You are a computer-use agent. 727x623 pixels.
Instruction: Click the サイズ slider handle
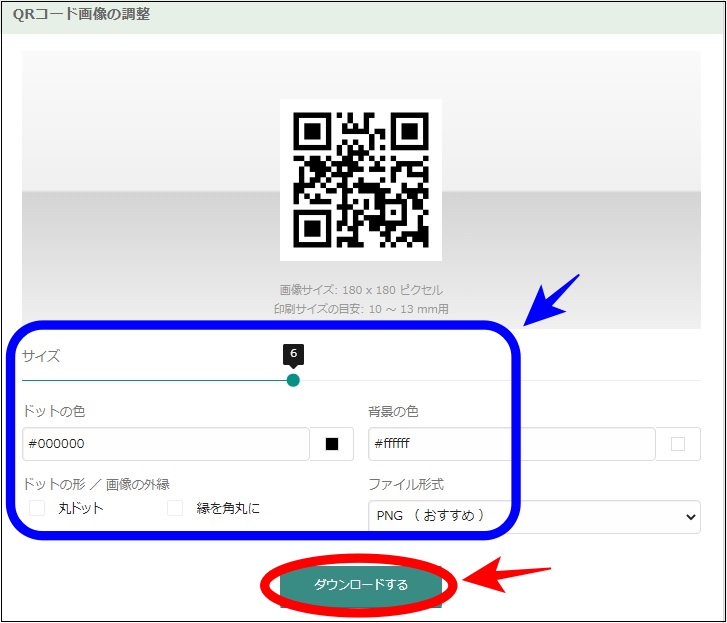tap(293, 380)
